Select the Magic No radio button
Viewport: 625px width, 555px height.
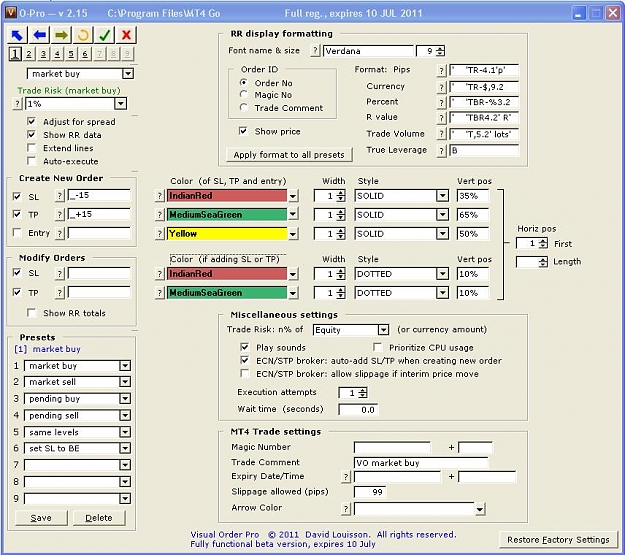[x=244, y=95]
